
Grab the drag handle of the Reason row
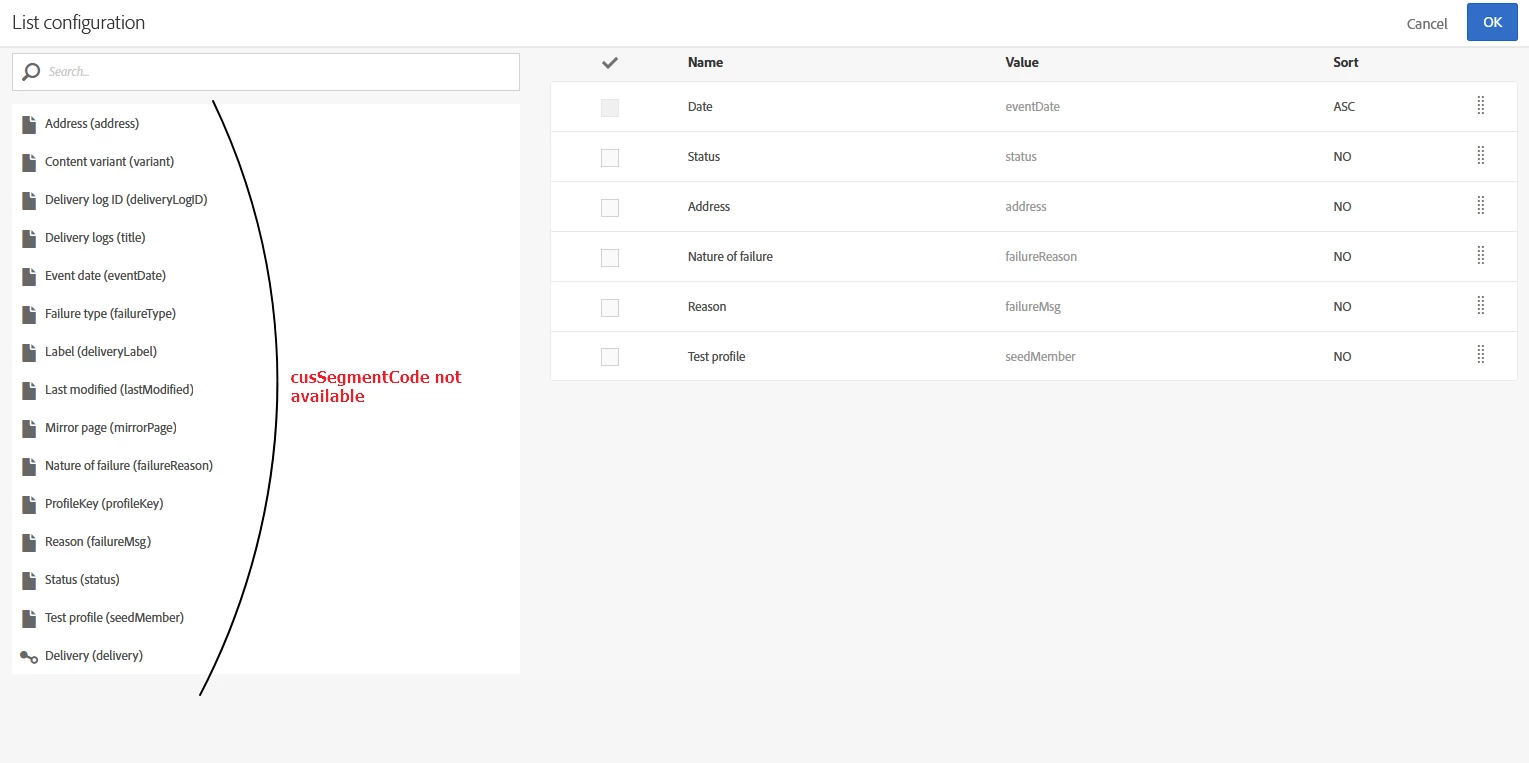[x=1481, y=306]
